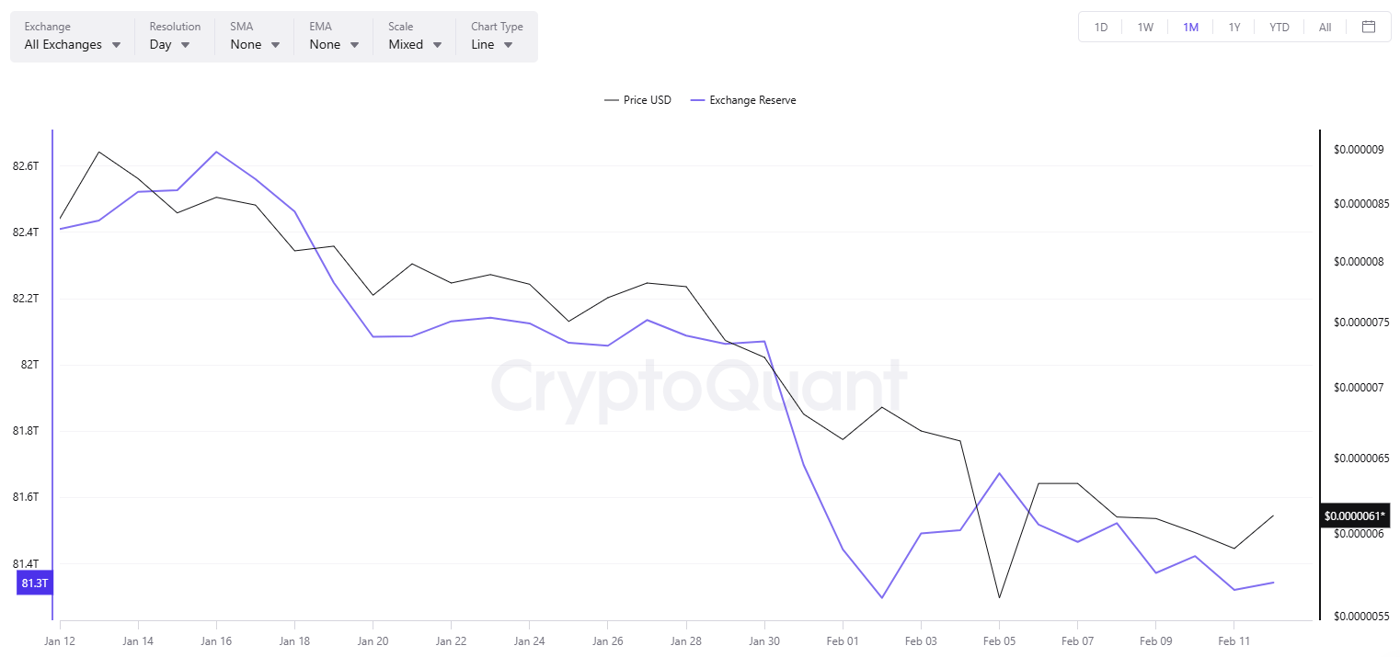Click the All time-range option
This screenshot has width=1400, height=657.
pyautogui.click(x=1323, y=27)
